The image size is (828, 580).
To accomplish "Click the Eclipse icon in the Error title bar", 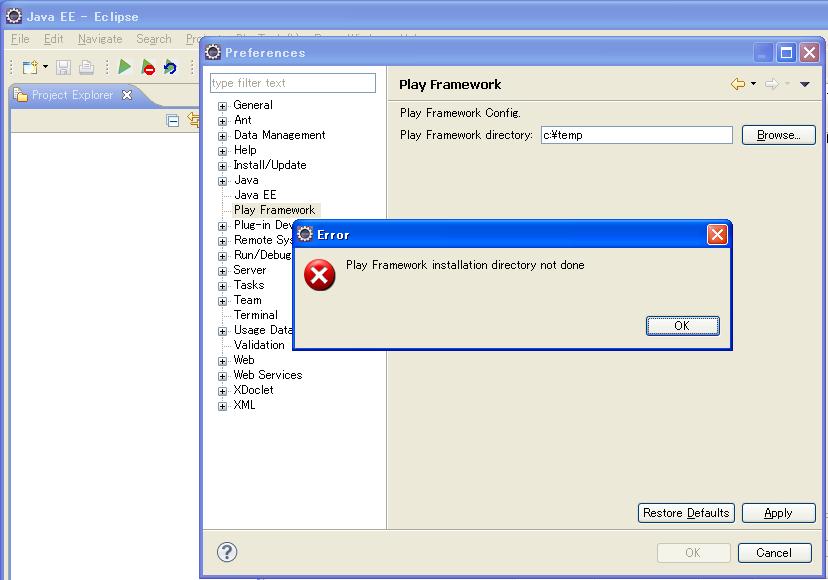I will [305, 234].
